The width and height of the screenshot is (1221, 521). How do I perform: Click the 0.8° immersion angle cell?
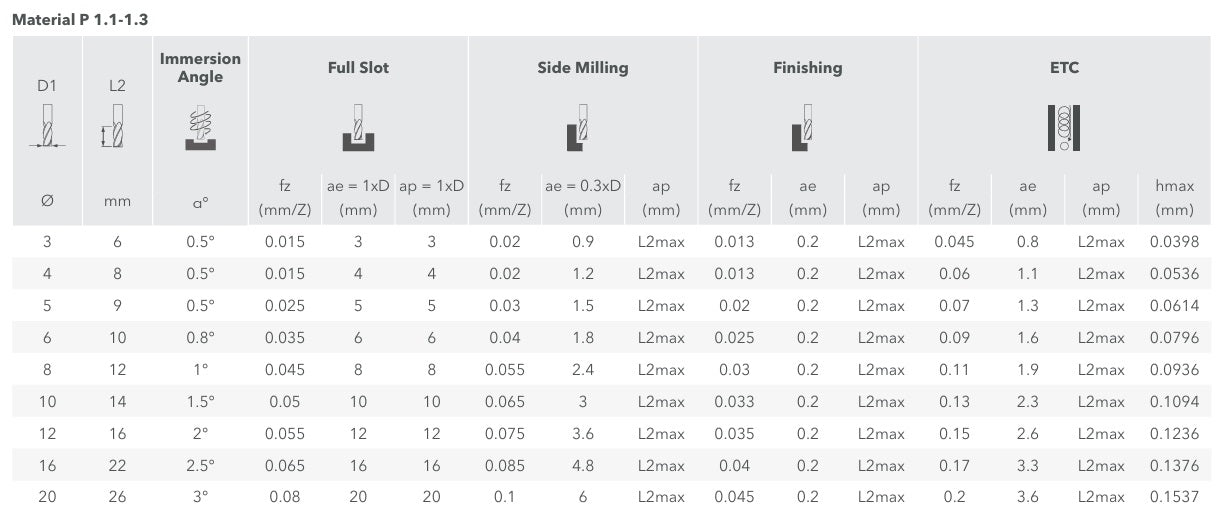[200, 338]
